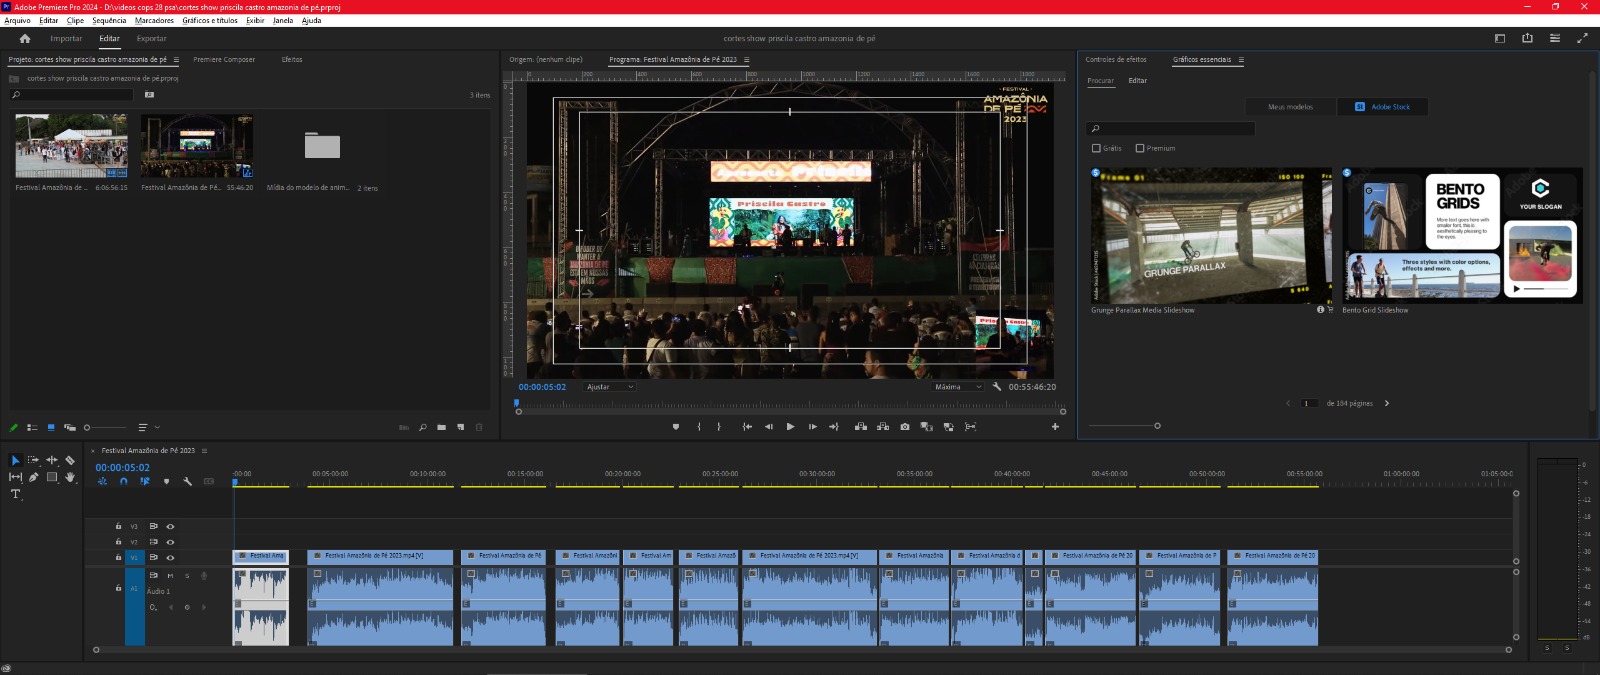Viewport: 1600px width, 675px height.
Task: Open timeline display settings wrench
Action: (x=187, y=481)
